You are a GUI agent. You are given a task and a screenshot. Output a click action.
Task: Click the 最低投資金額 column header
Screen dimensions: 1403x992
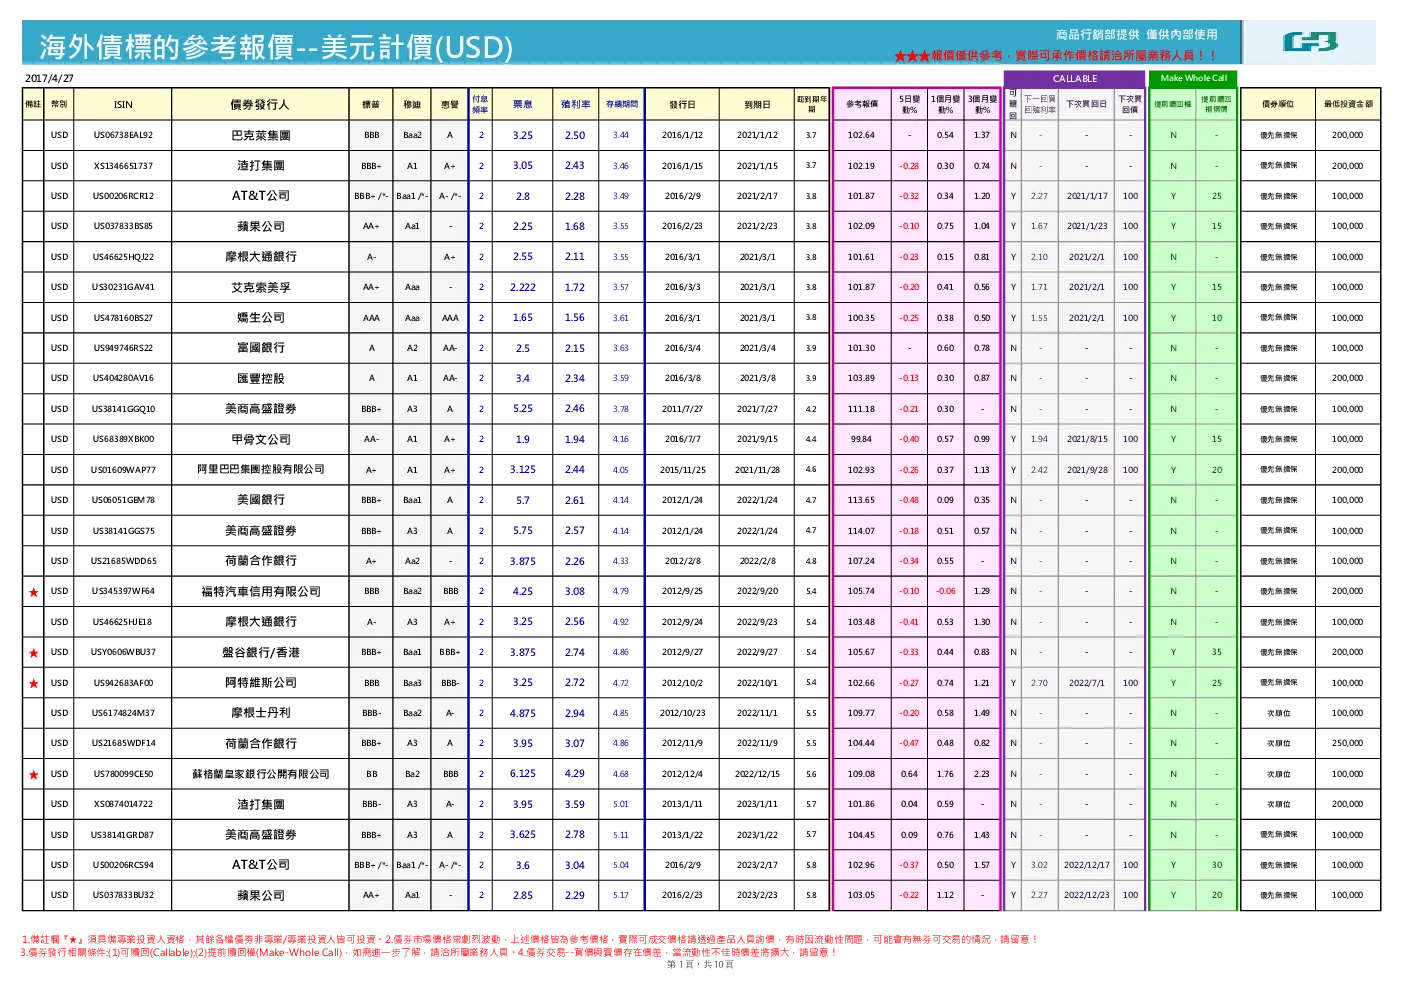tap(1348, 104)
